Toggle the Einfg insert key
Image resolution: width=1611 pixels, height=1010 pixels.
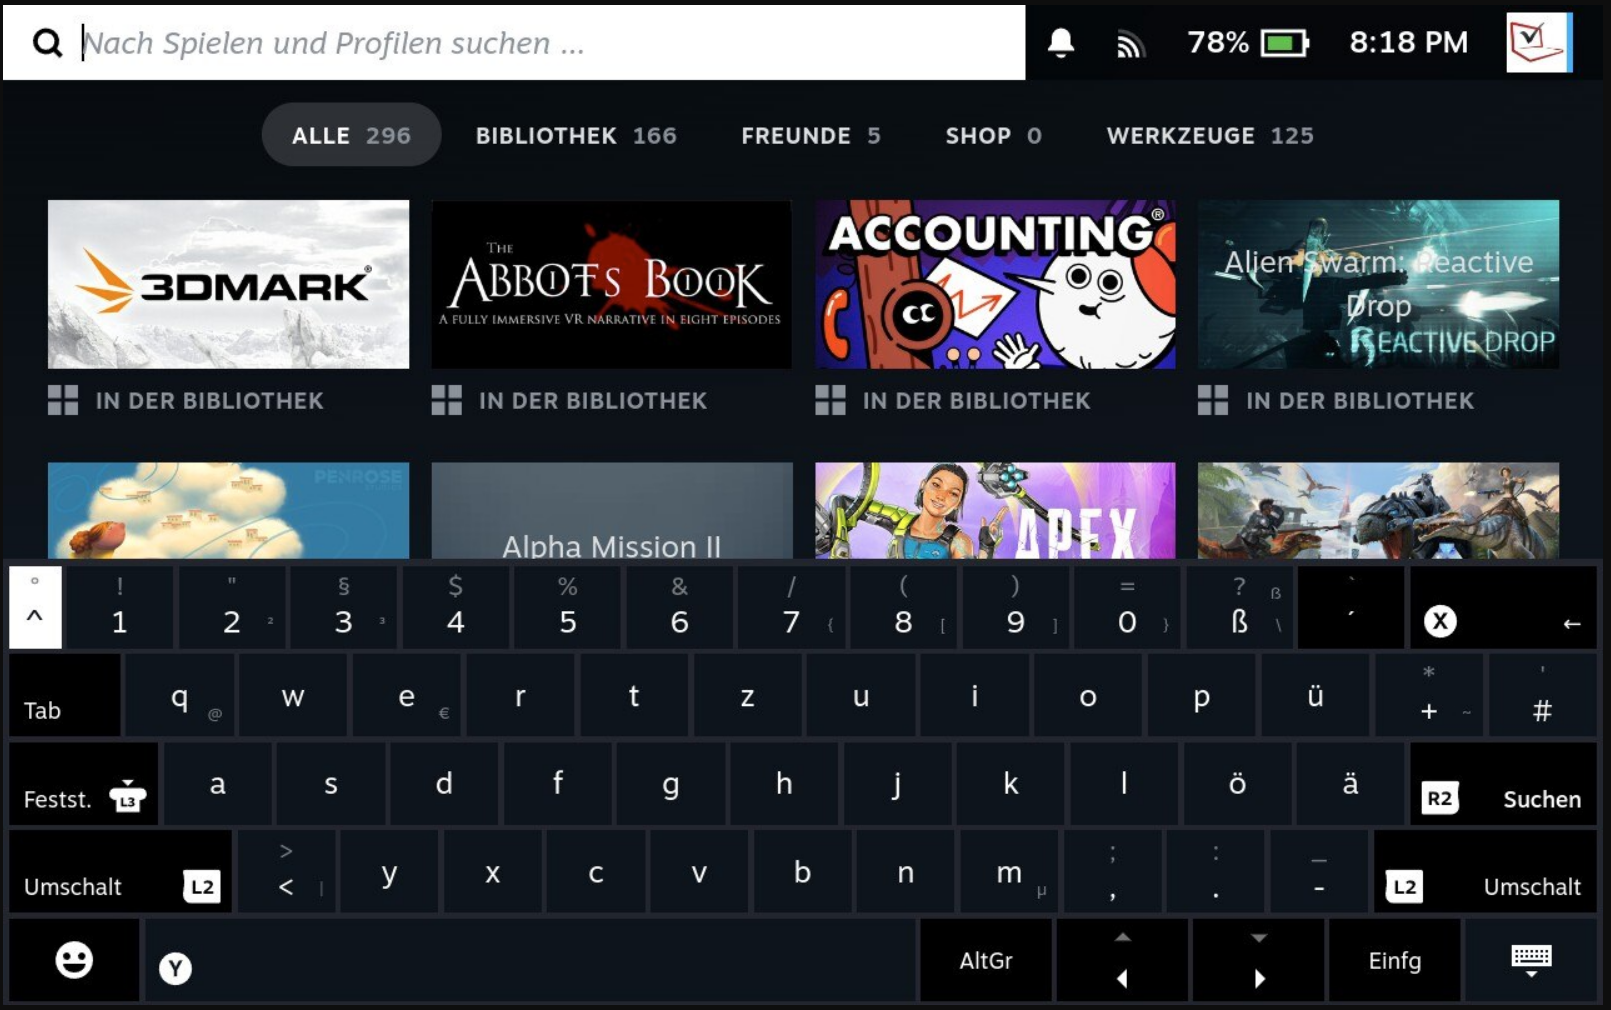click(1394, 961)
